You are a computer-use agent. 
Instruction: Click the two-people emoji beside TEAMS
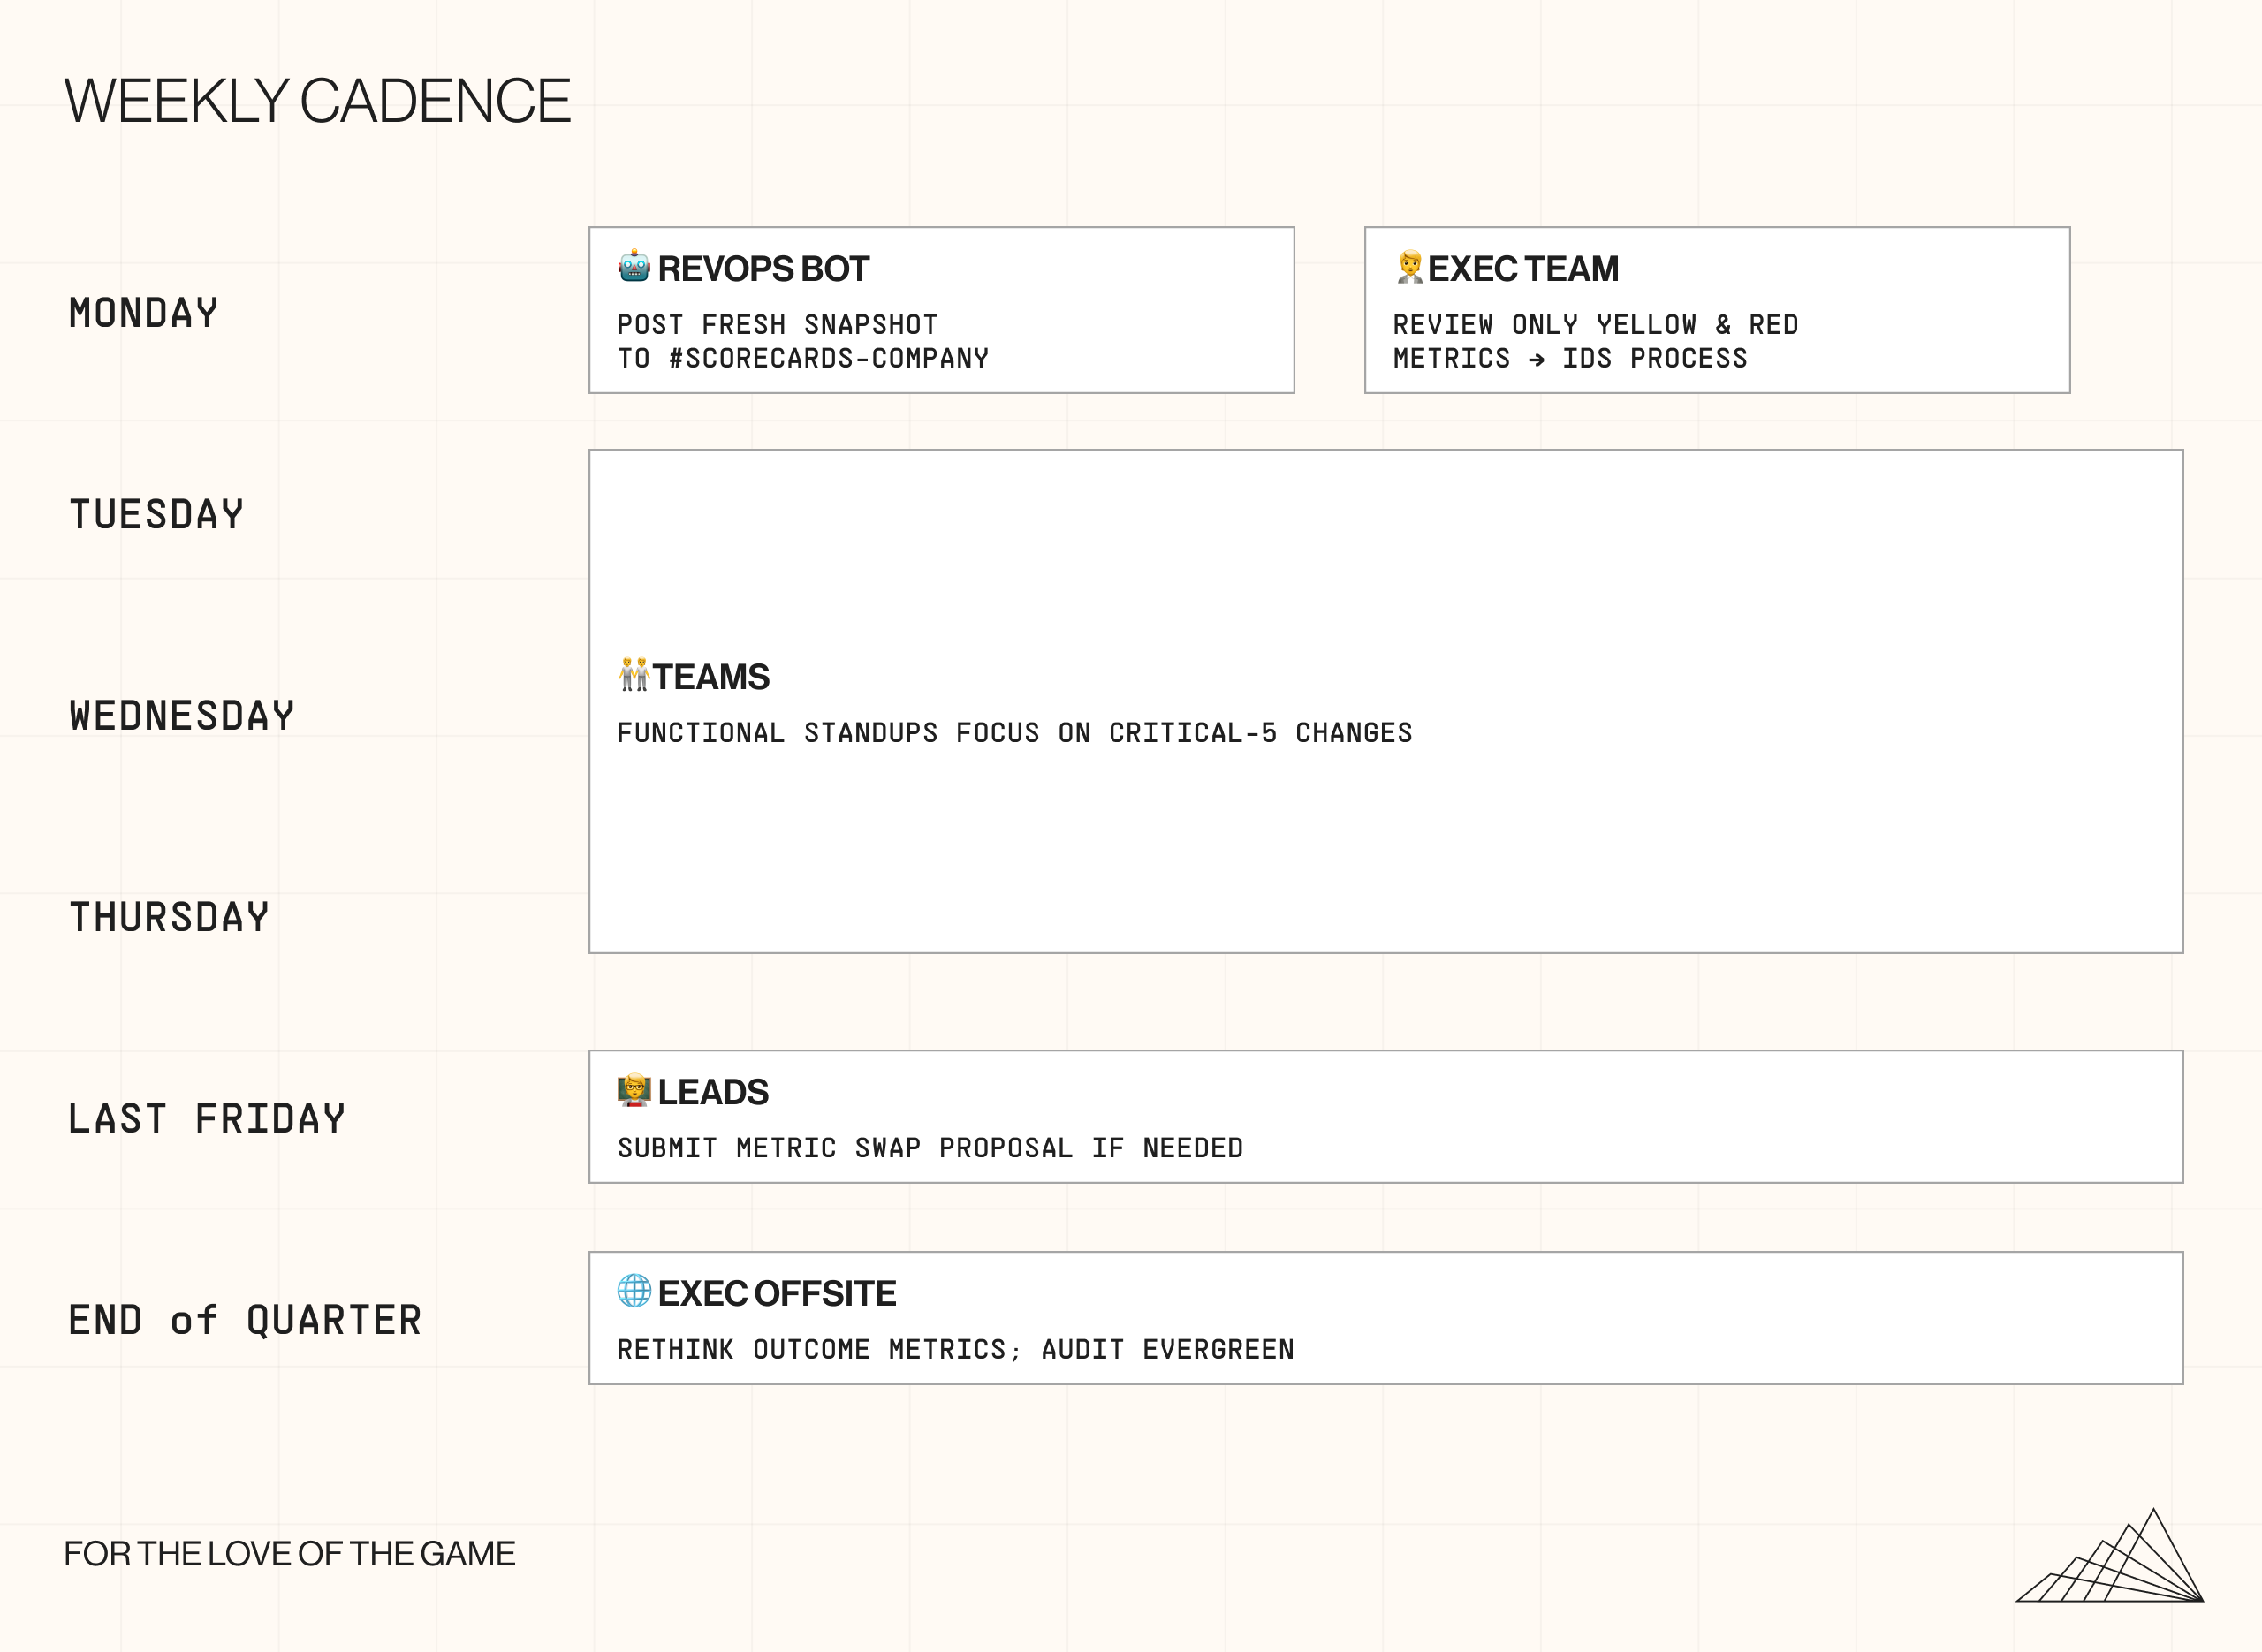point(634,675)
